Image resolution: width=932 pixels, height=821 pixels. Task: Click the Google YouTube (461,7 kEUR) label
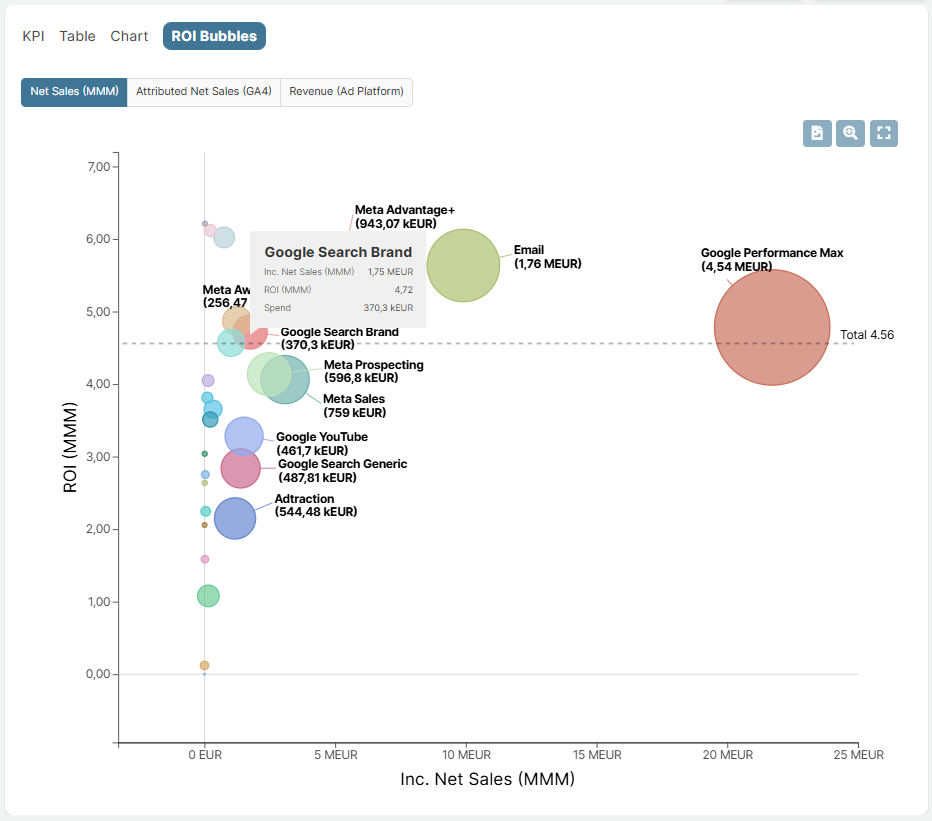click(x=322, y=443)
